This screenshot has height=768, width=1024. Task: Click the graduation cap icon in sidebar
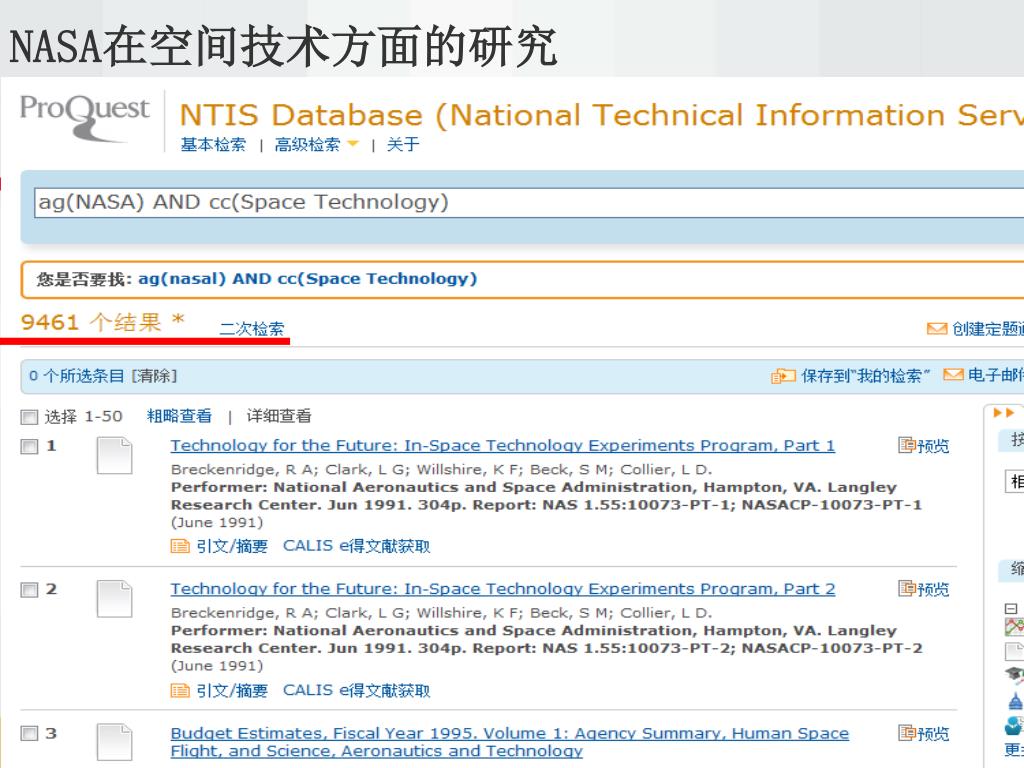[1015, 675]
